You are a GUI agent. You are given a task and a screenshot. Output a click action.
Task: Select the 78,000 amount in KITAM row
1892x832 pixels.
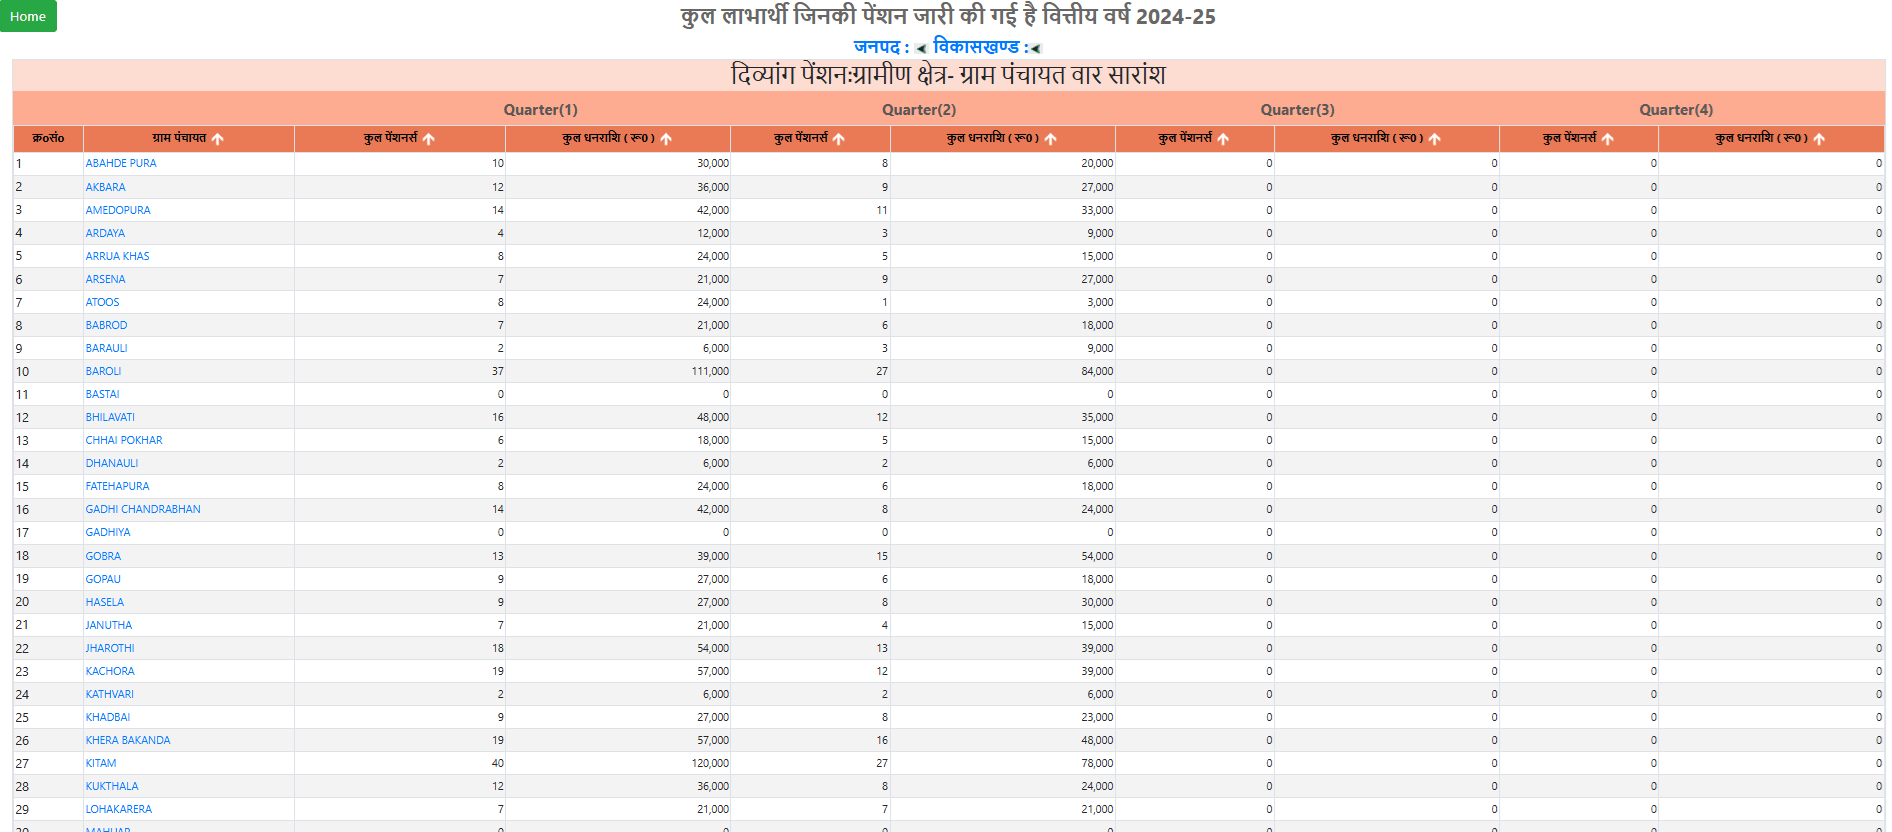coord(1097,763)
